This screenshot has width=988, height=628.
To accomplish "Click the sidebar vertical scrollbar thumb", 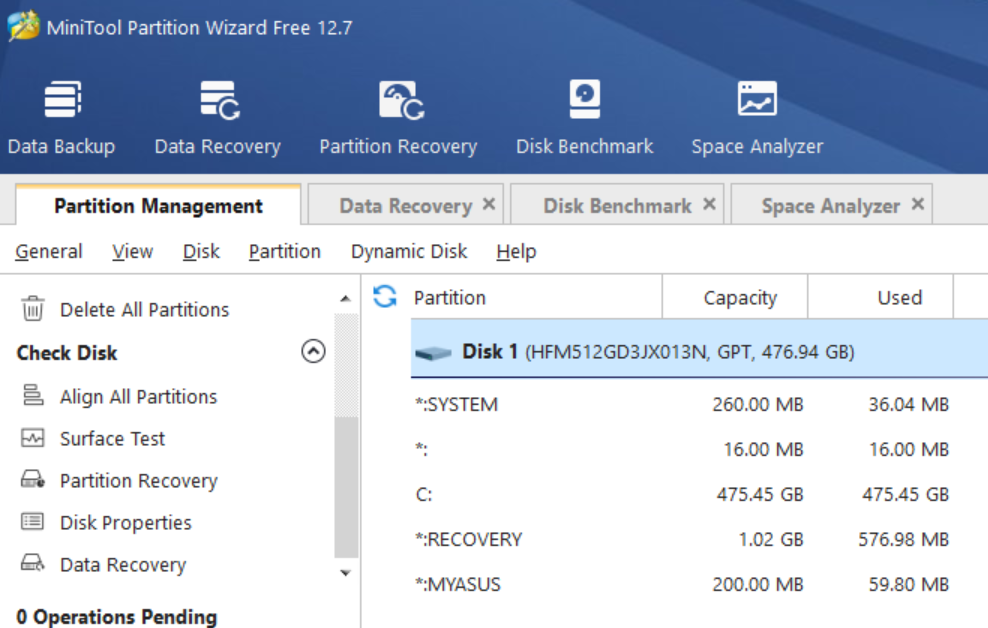I will point(346,486).
